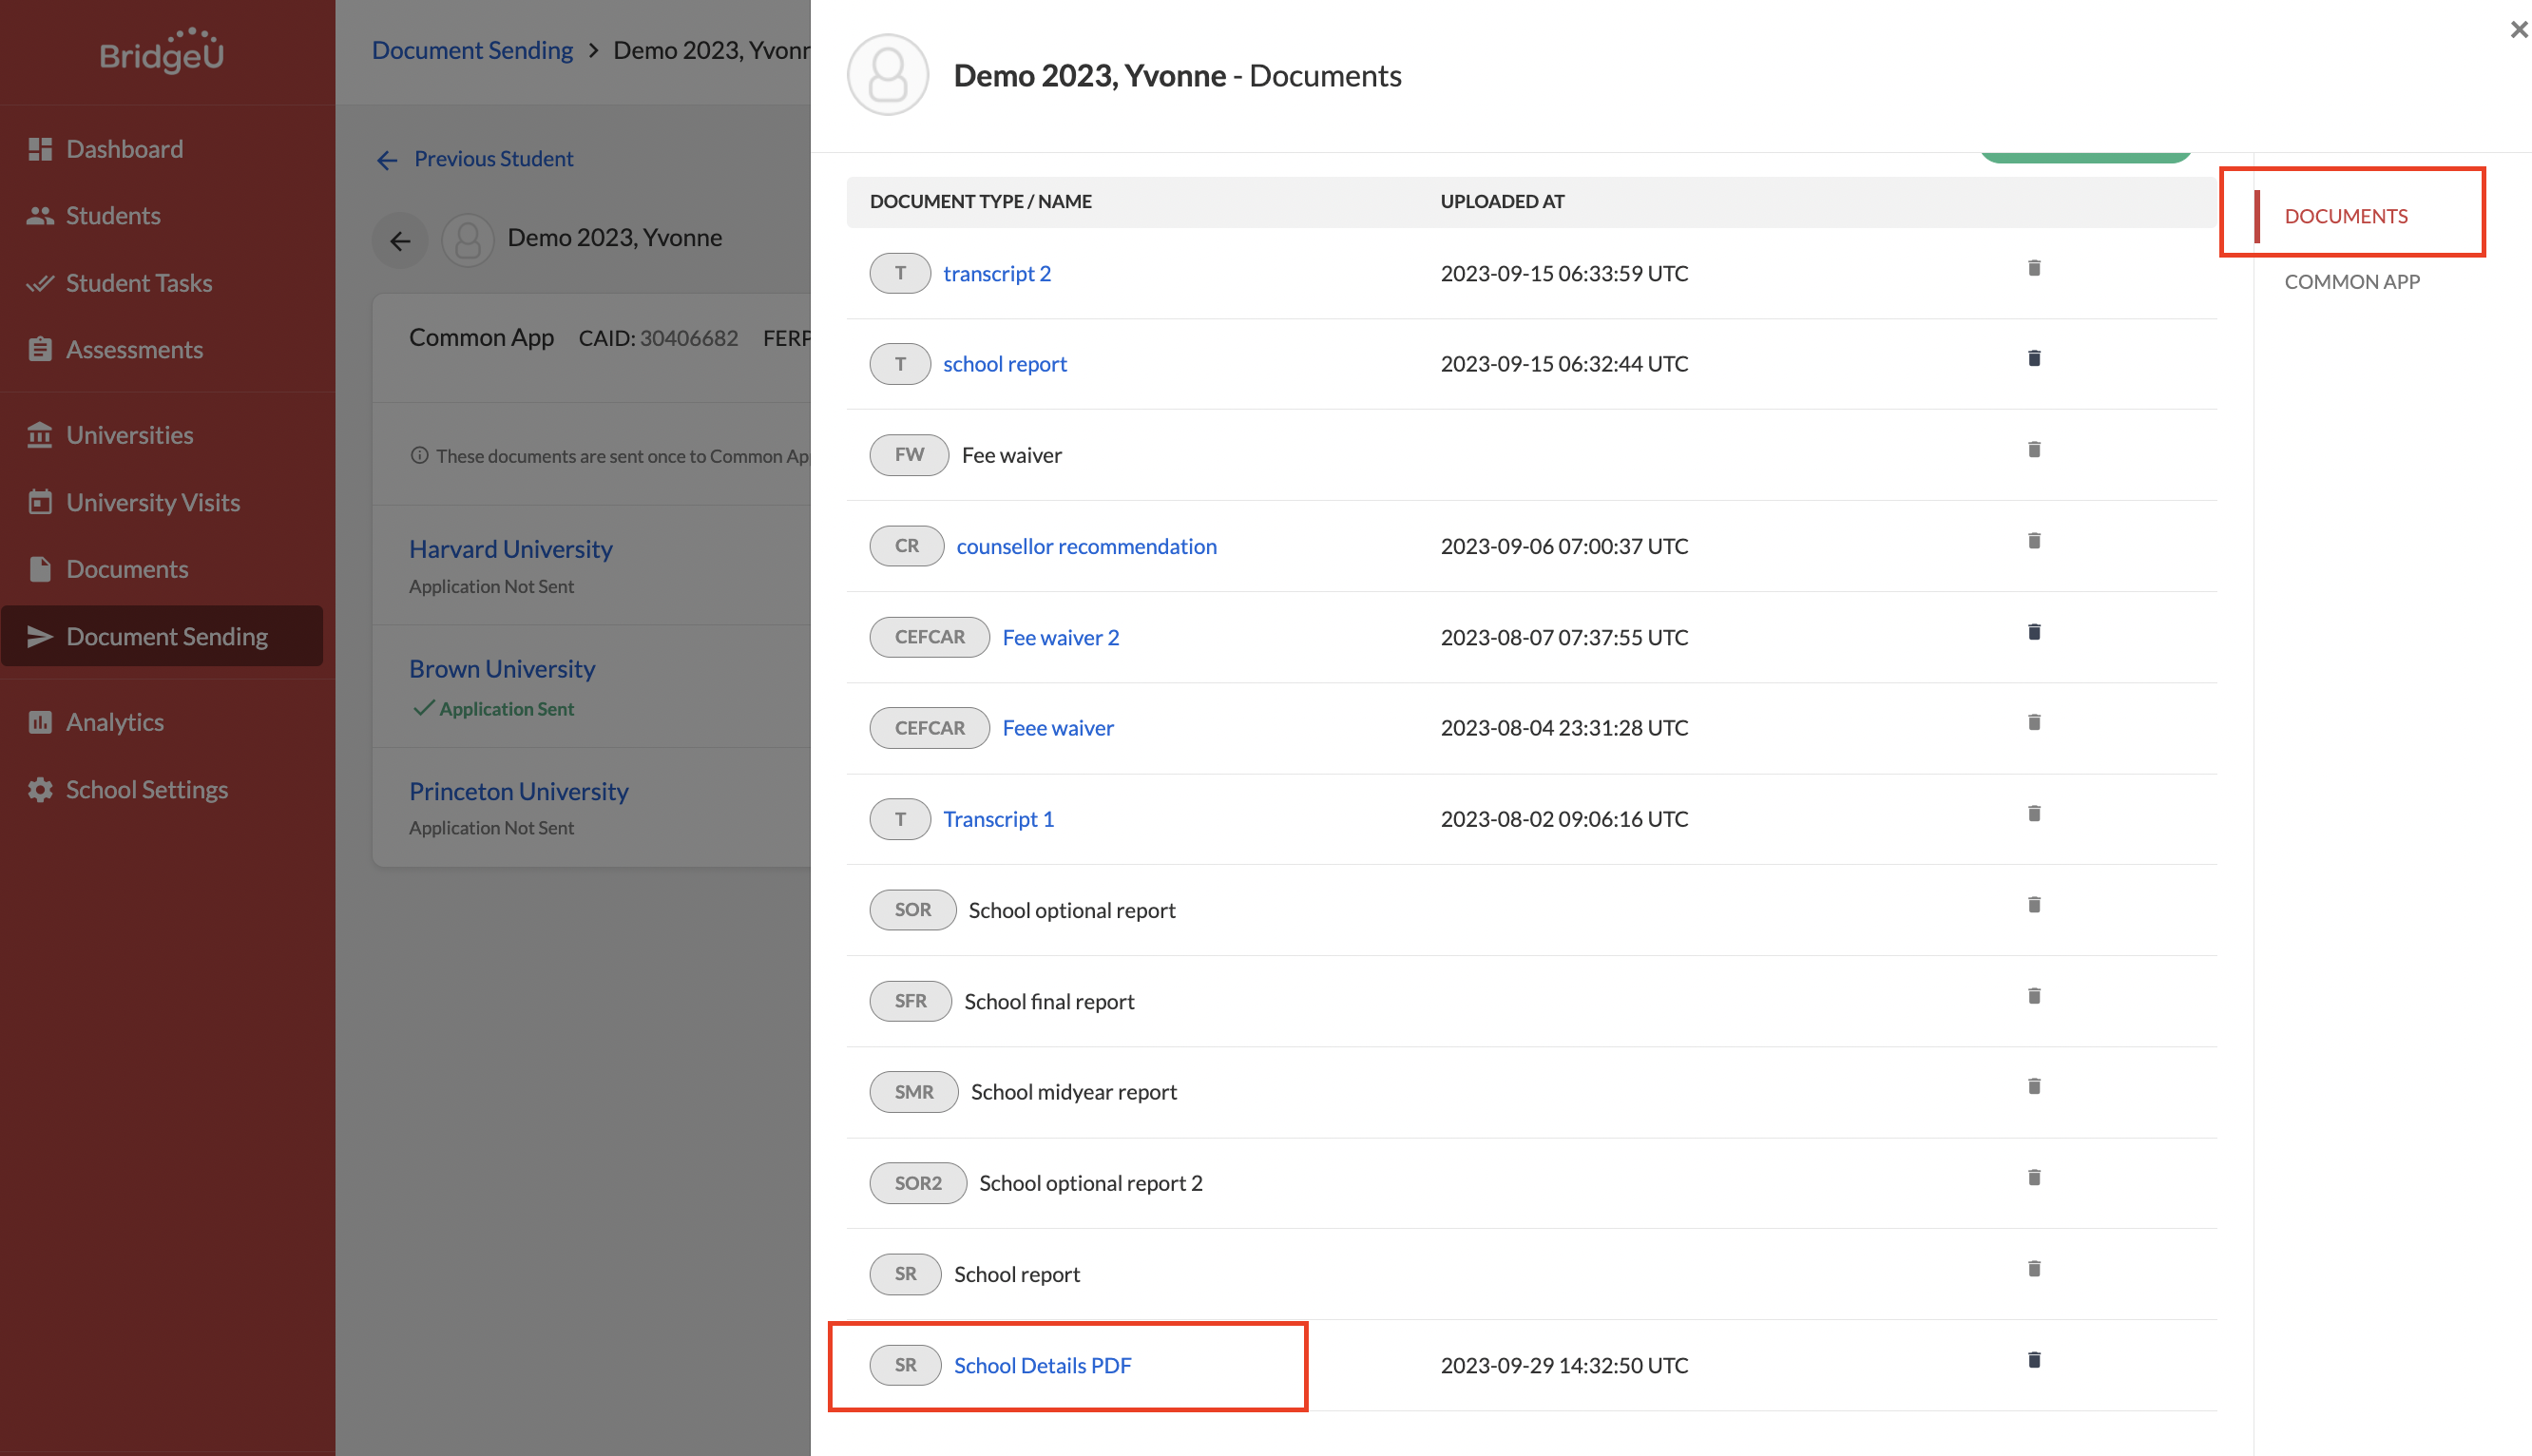2532x1456 pixels.
Task: Go to Previous Student
Action: 474,159
